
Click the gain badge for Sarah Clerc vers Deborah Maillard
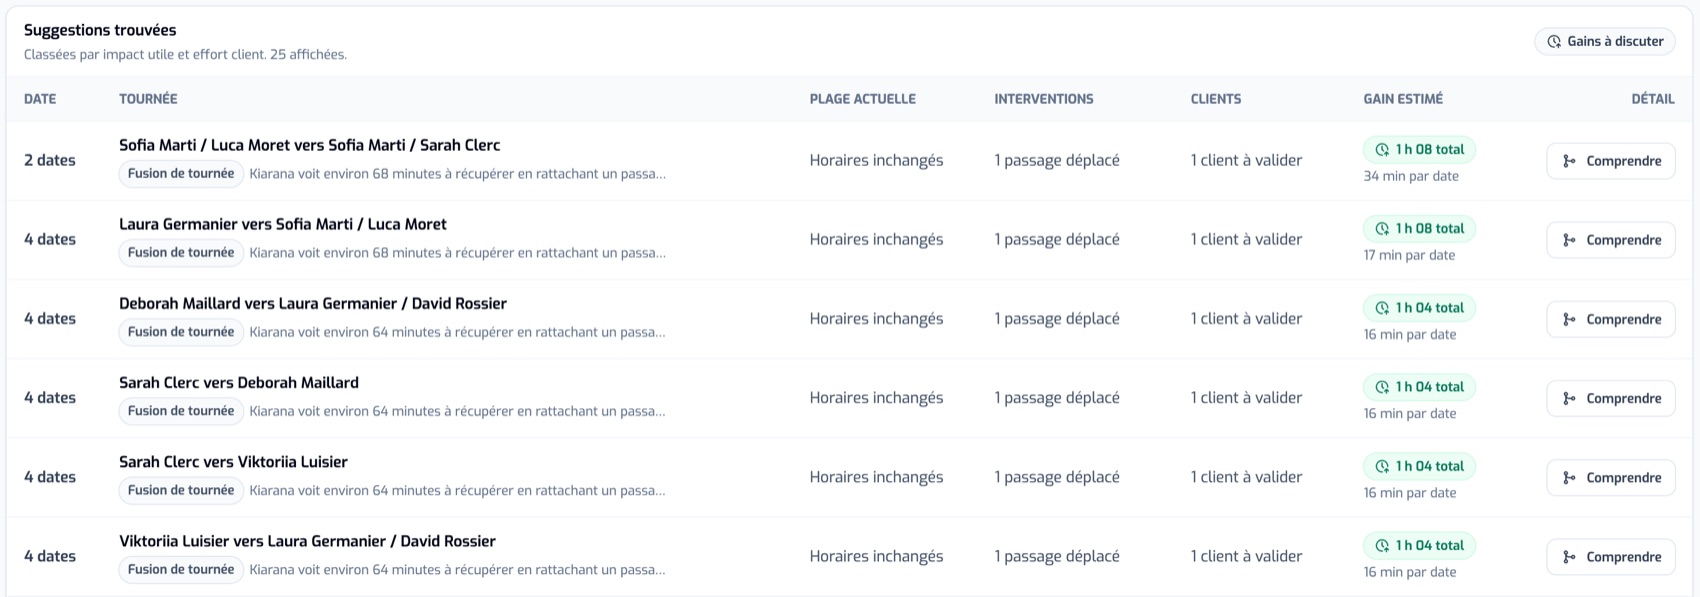tap(1419, 386)
